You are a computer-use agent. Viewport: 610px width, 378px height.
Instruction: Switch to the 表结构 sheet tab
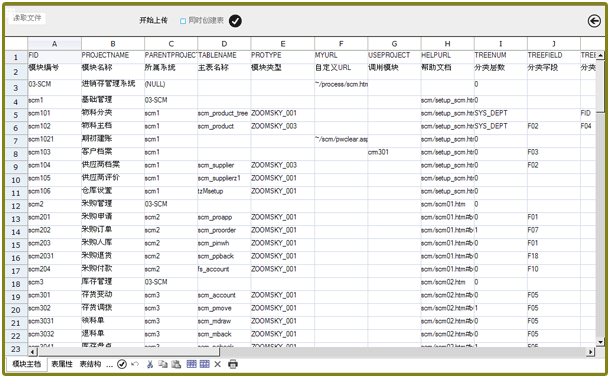(90, 364)
